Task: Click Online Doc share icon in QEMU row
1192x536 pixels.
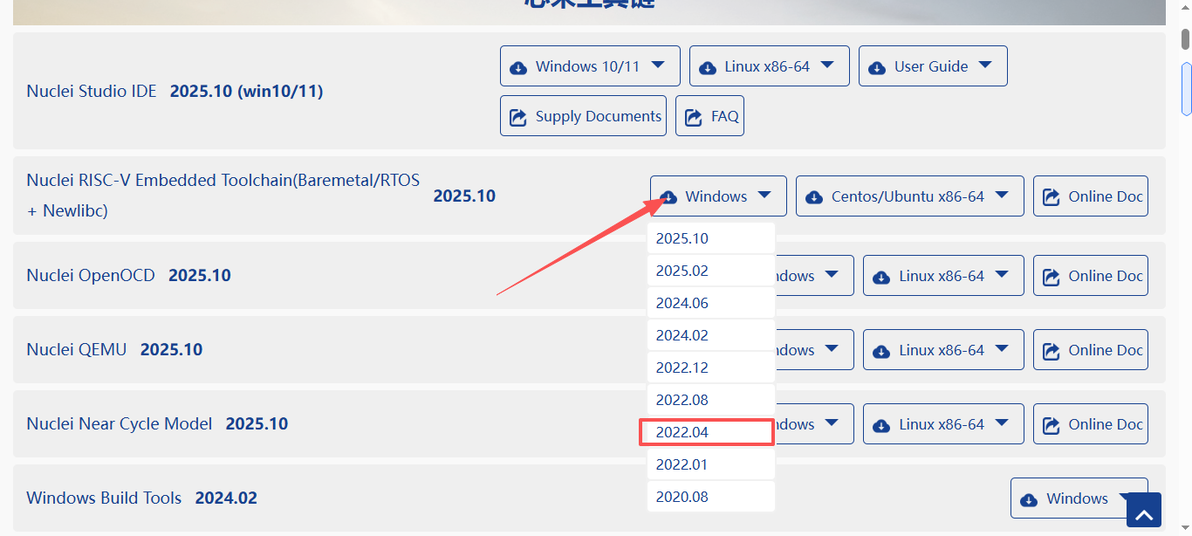Action: [1051, 350]
